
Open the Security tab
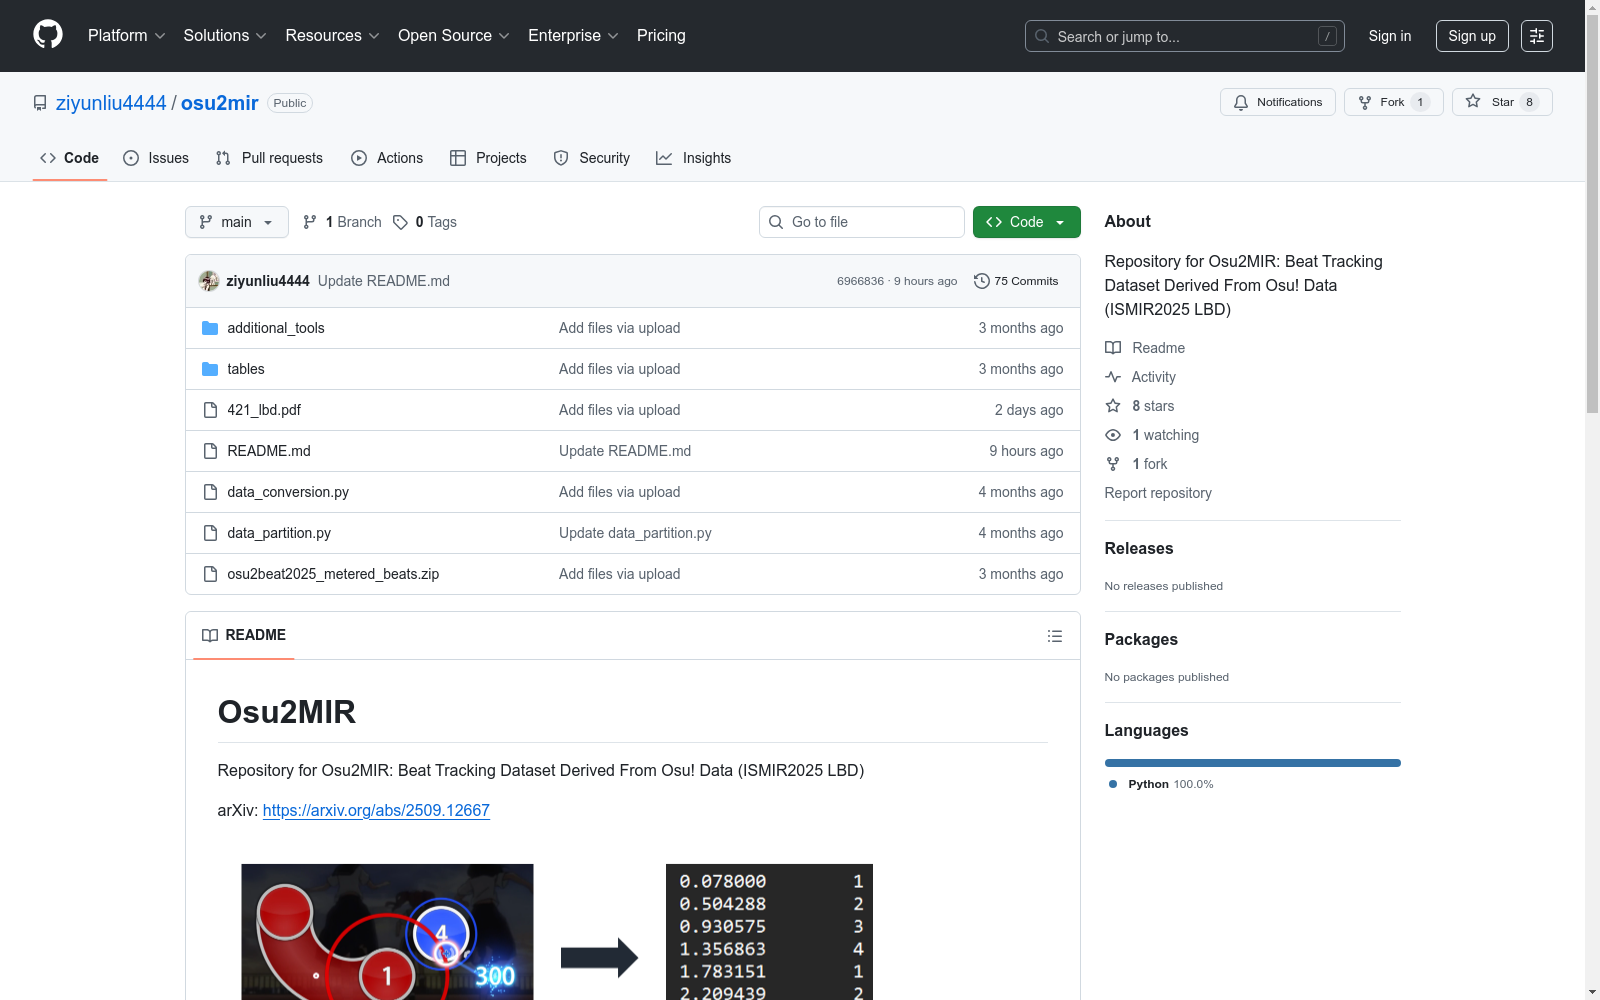coord(592,158)
